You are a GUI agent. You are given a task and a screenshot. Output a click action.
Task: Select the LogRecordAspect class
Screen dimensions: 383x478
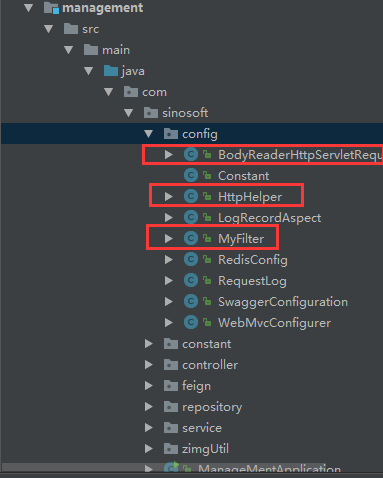click(x=269, y=218)
